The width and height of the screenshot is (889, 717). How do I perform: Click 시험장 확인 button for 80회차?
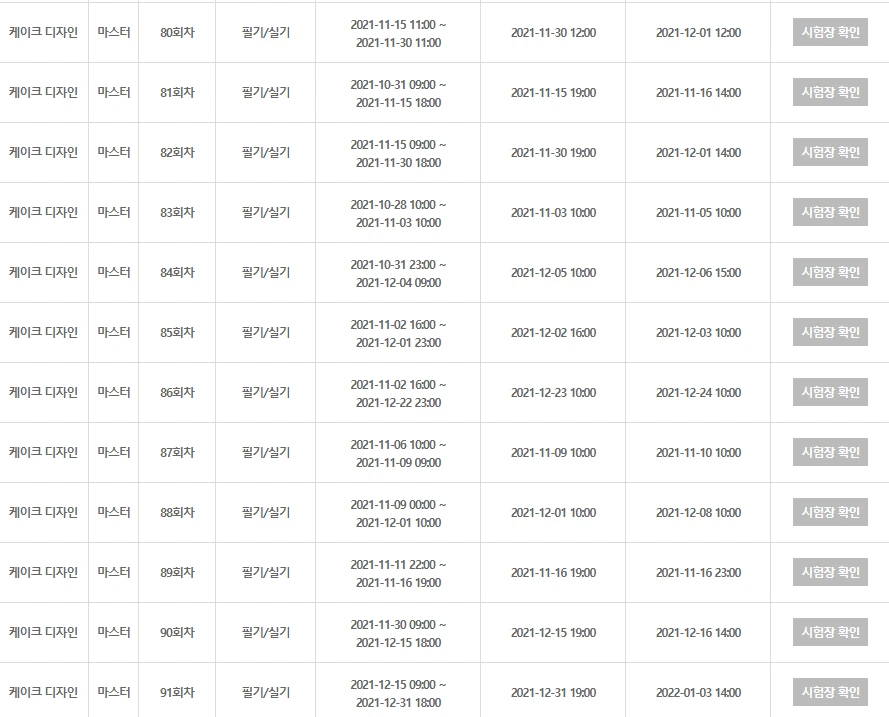coord(830,32)
